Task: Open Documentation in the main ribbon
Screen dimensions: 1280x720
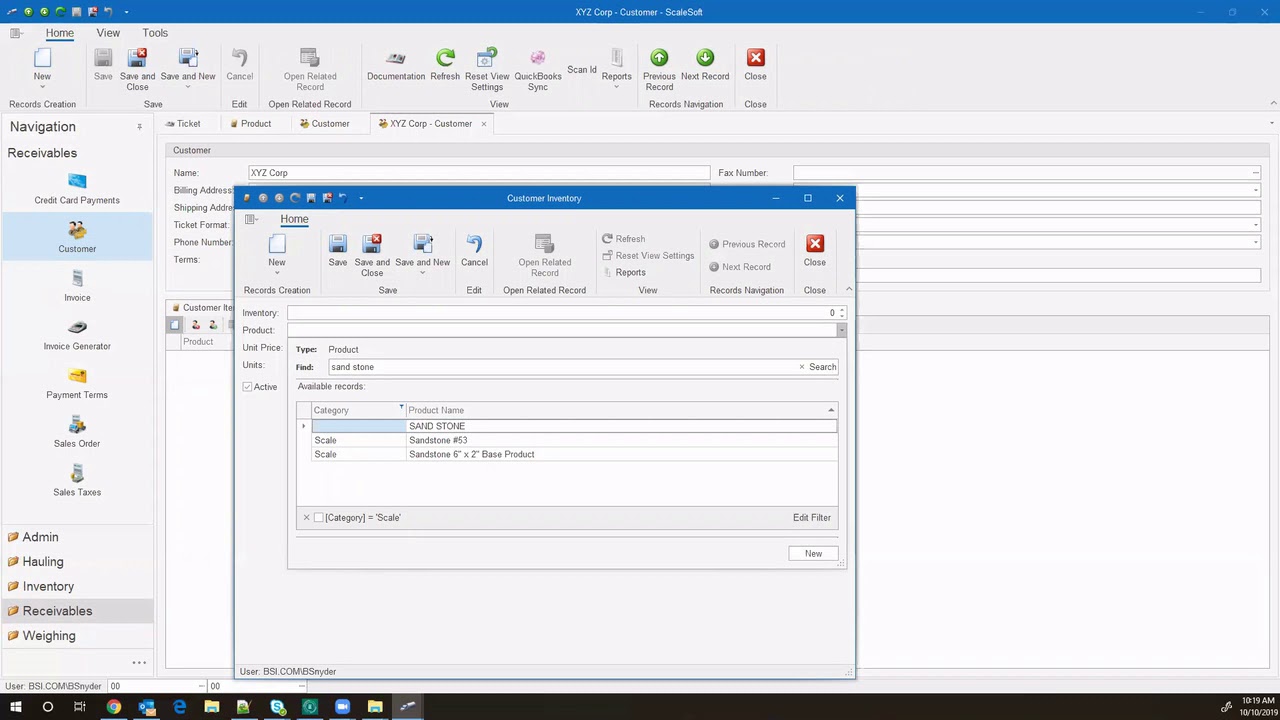Action: coord(396,66)
